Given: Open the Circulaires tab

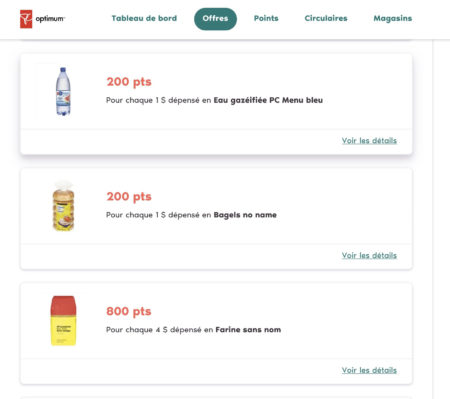Looking at the screenshot, I should (326, 18).
